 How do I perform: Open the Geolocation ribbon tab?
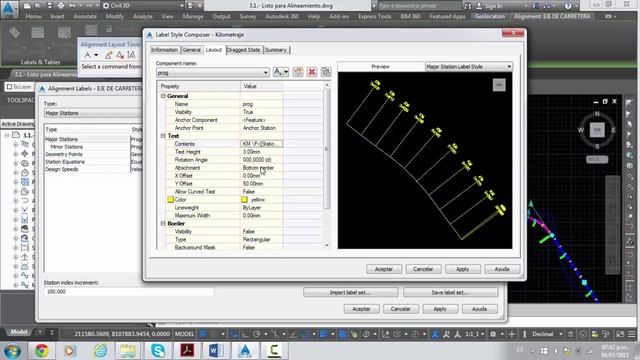coord(490,16)
